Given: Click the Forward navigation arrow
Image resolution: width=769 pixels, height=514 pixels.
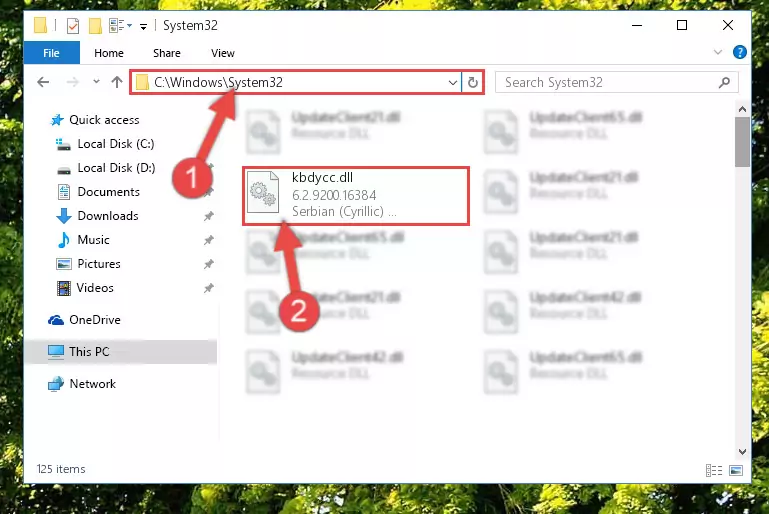Looking at the screenshot, I should click(73, 82).
